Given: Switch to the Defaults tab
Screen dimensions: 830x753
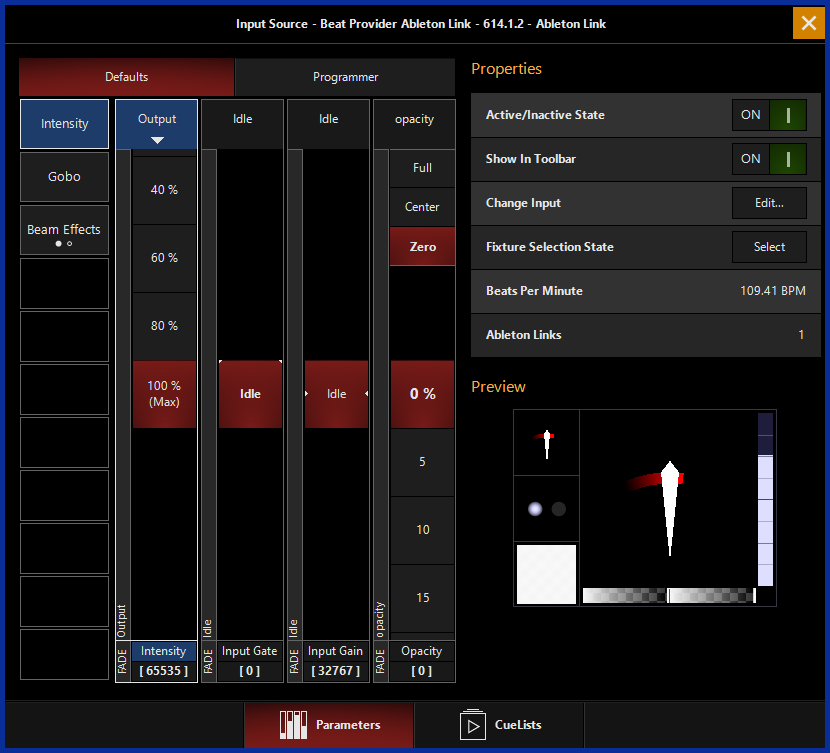Looking at the screenshot, I should point(127,77).
